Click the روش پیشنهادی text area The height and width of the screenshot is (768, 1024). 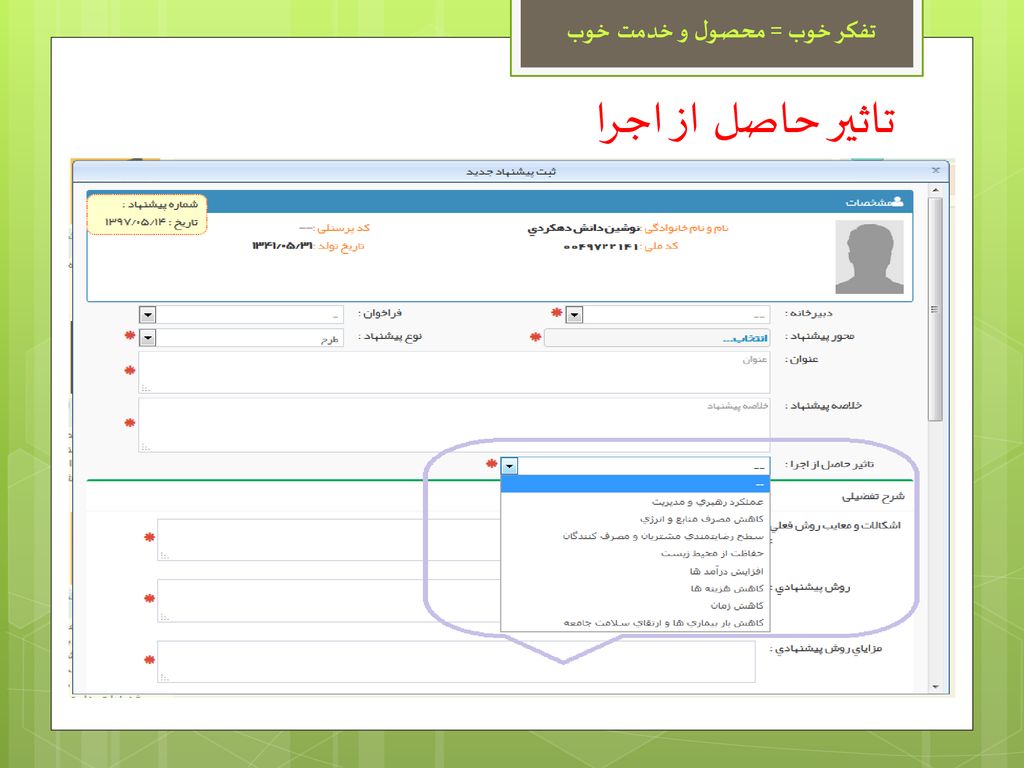point(328,601)
